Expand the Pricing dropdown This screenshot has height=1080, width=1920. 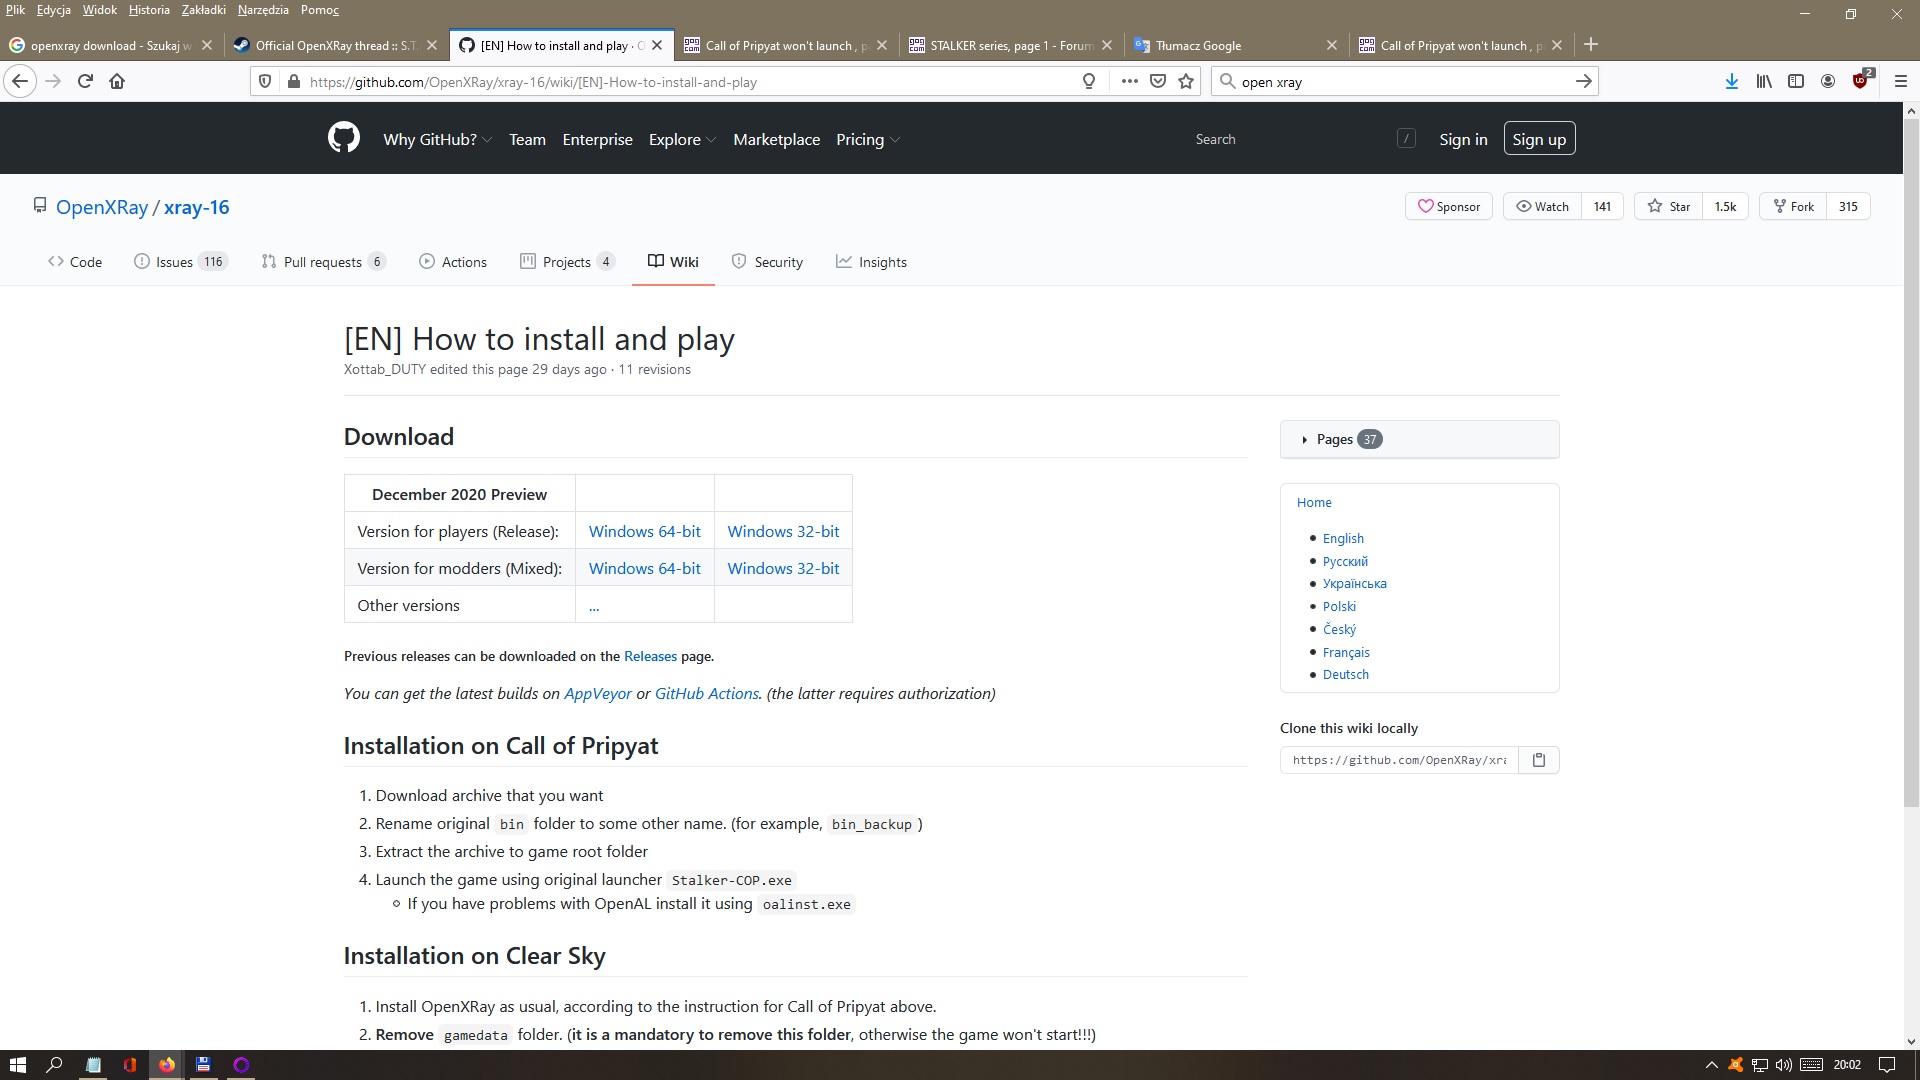868,139
